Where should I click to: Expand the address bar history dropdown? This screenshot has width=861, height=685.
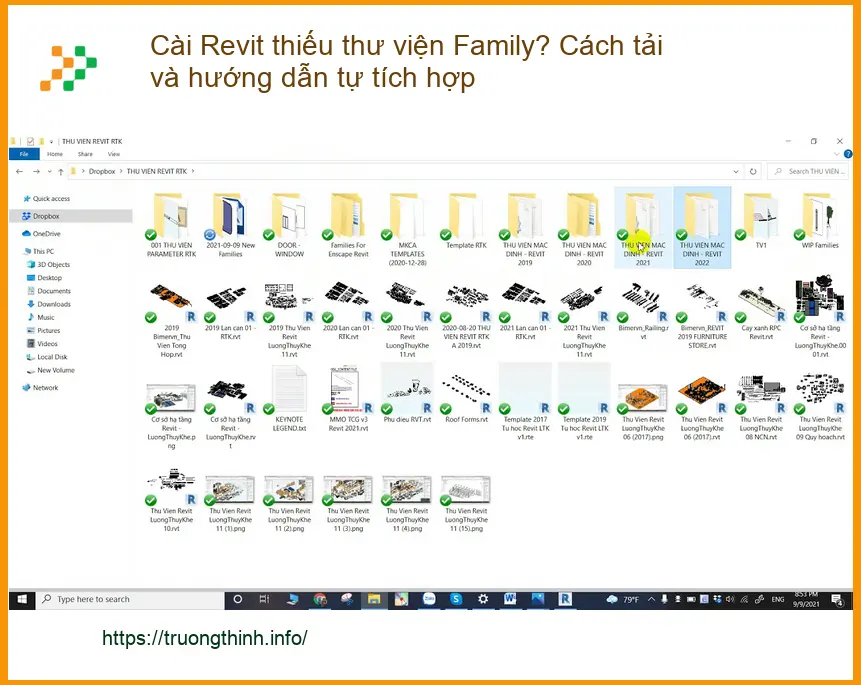click(736, 171)
